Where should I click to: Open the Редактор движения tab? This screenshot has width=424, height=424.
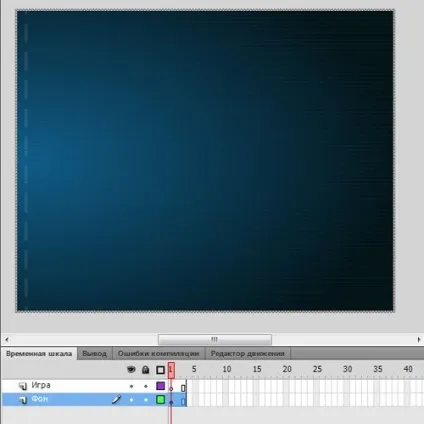point(248,354)
